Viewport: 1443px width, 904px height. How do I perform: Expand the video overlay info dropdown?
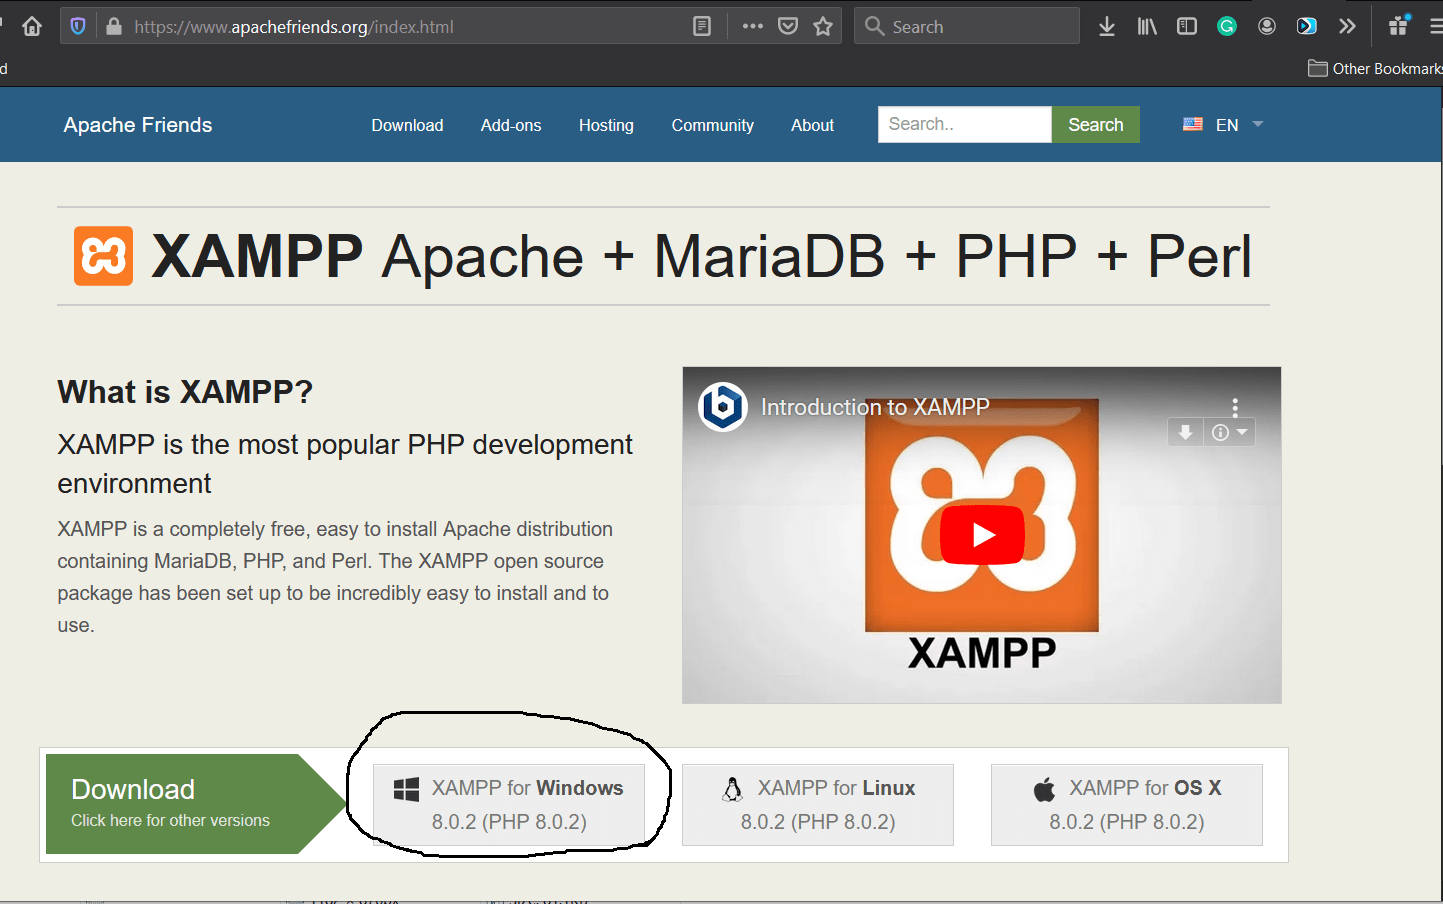(1229, 432)
